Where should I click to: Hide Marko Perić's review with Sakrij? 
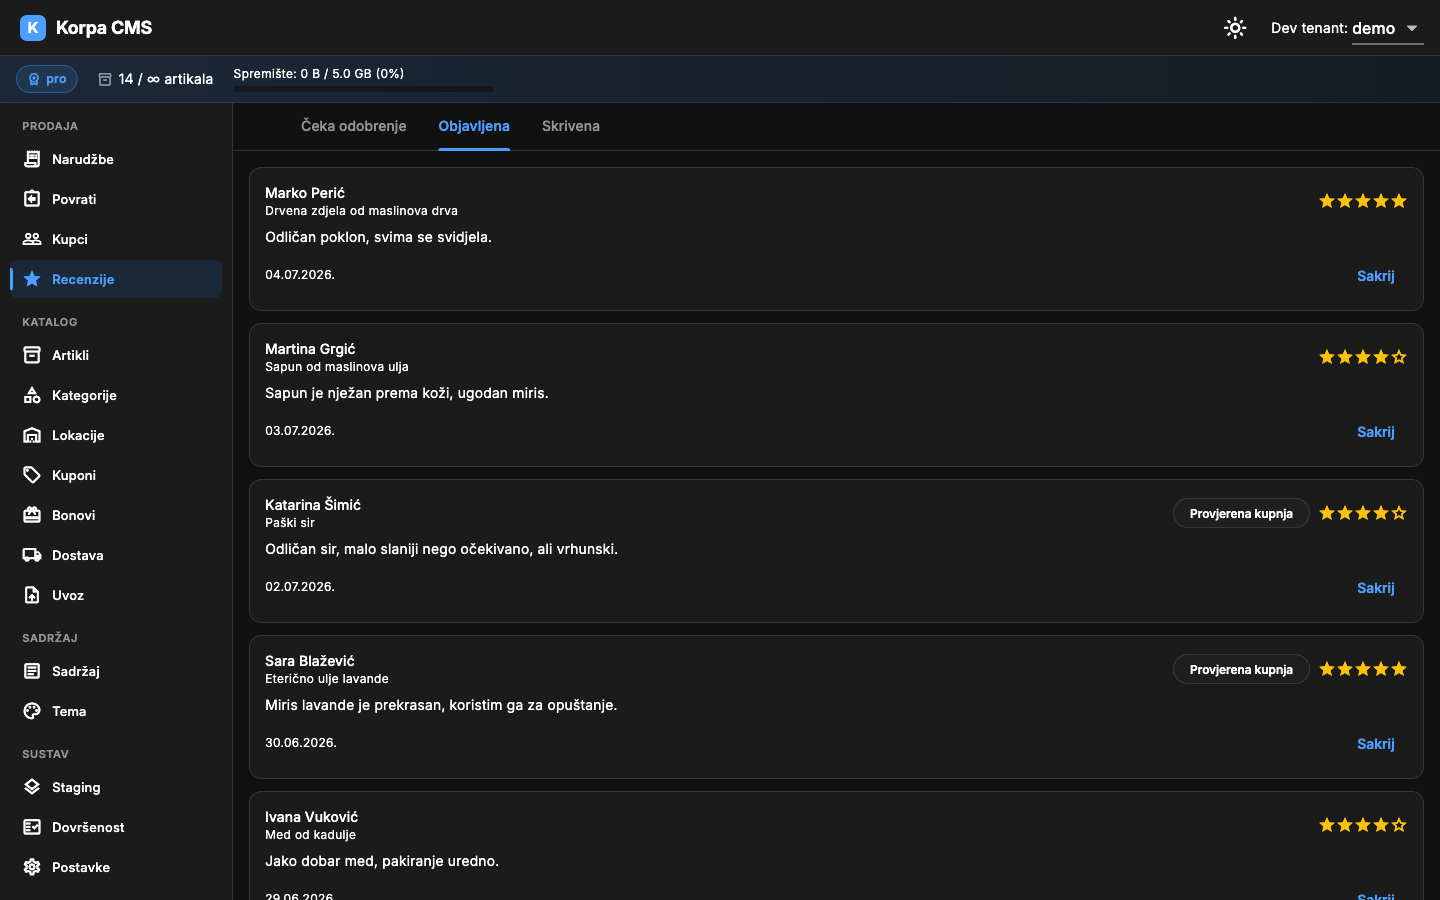coord(1375,276)
